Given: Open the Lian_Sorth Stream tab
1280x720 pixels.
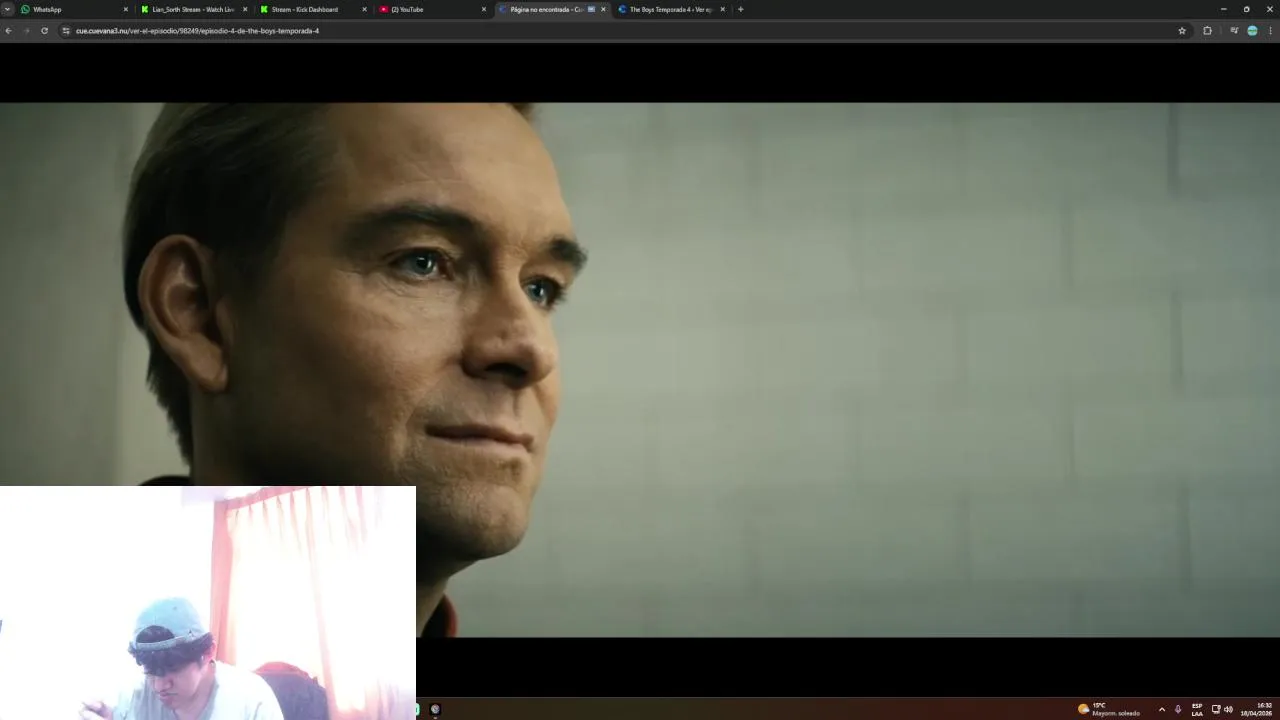Looking at the screenshot, I should (194, 9).
